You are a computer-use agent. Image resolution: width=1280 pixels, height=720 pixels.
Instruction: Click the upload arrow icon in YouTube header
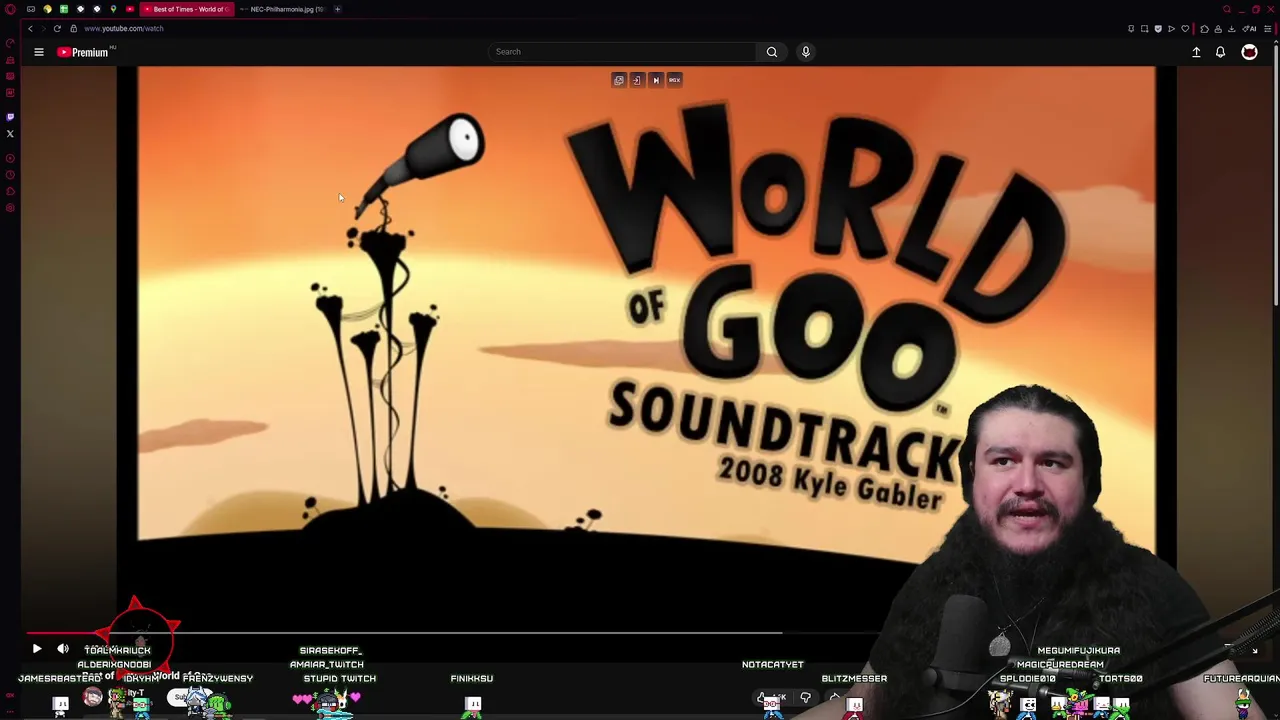[x=1196, y=52]
